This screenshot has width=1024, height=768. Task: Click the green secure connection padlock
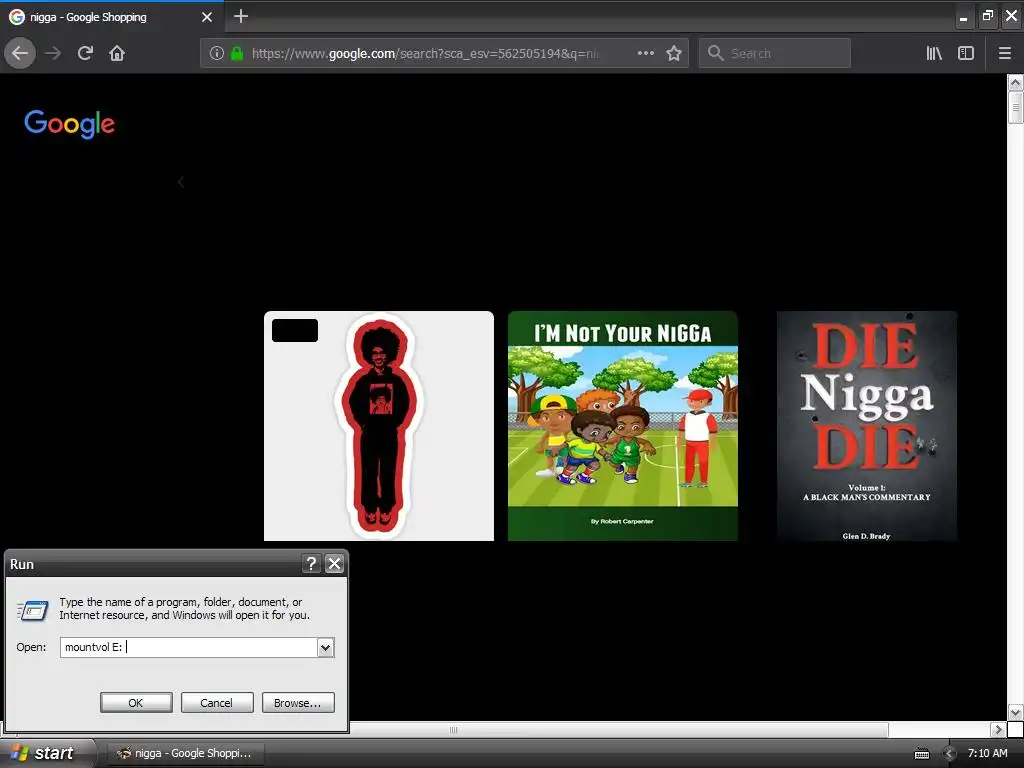pyautogui.click(x=237, y=53)
